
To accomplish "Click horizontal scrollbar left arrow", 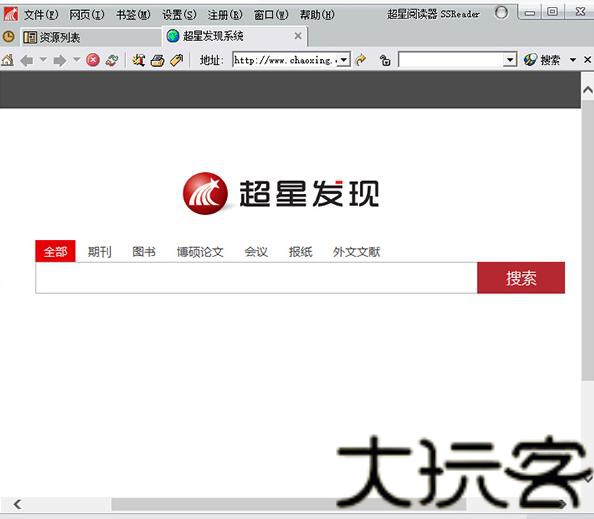I will click(x=17, y=504).
